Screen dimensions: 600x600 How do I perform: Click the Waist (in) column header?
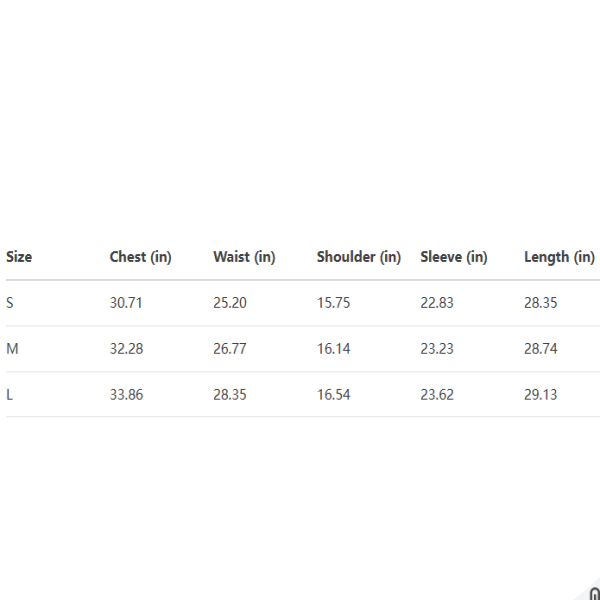[x=244, y=257]
